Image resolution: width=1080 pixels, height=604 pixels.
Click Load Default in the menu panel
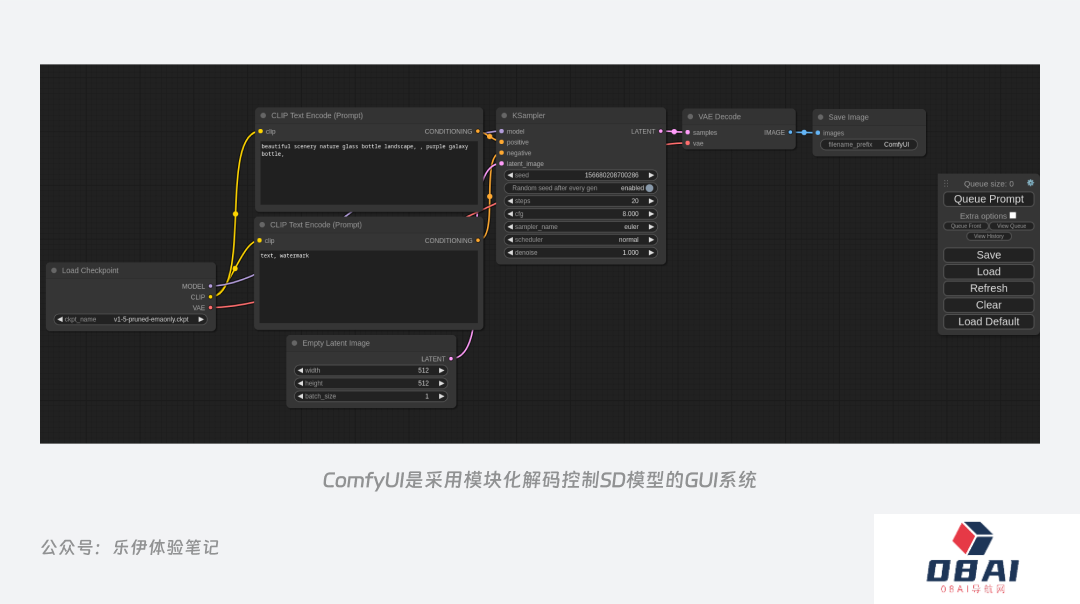click(988, 322)
